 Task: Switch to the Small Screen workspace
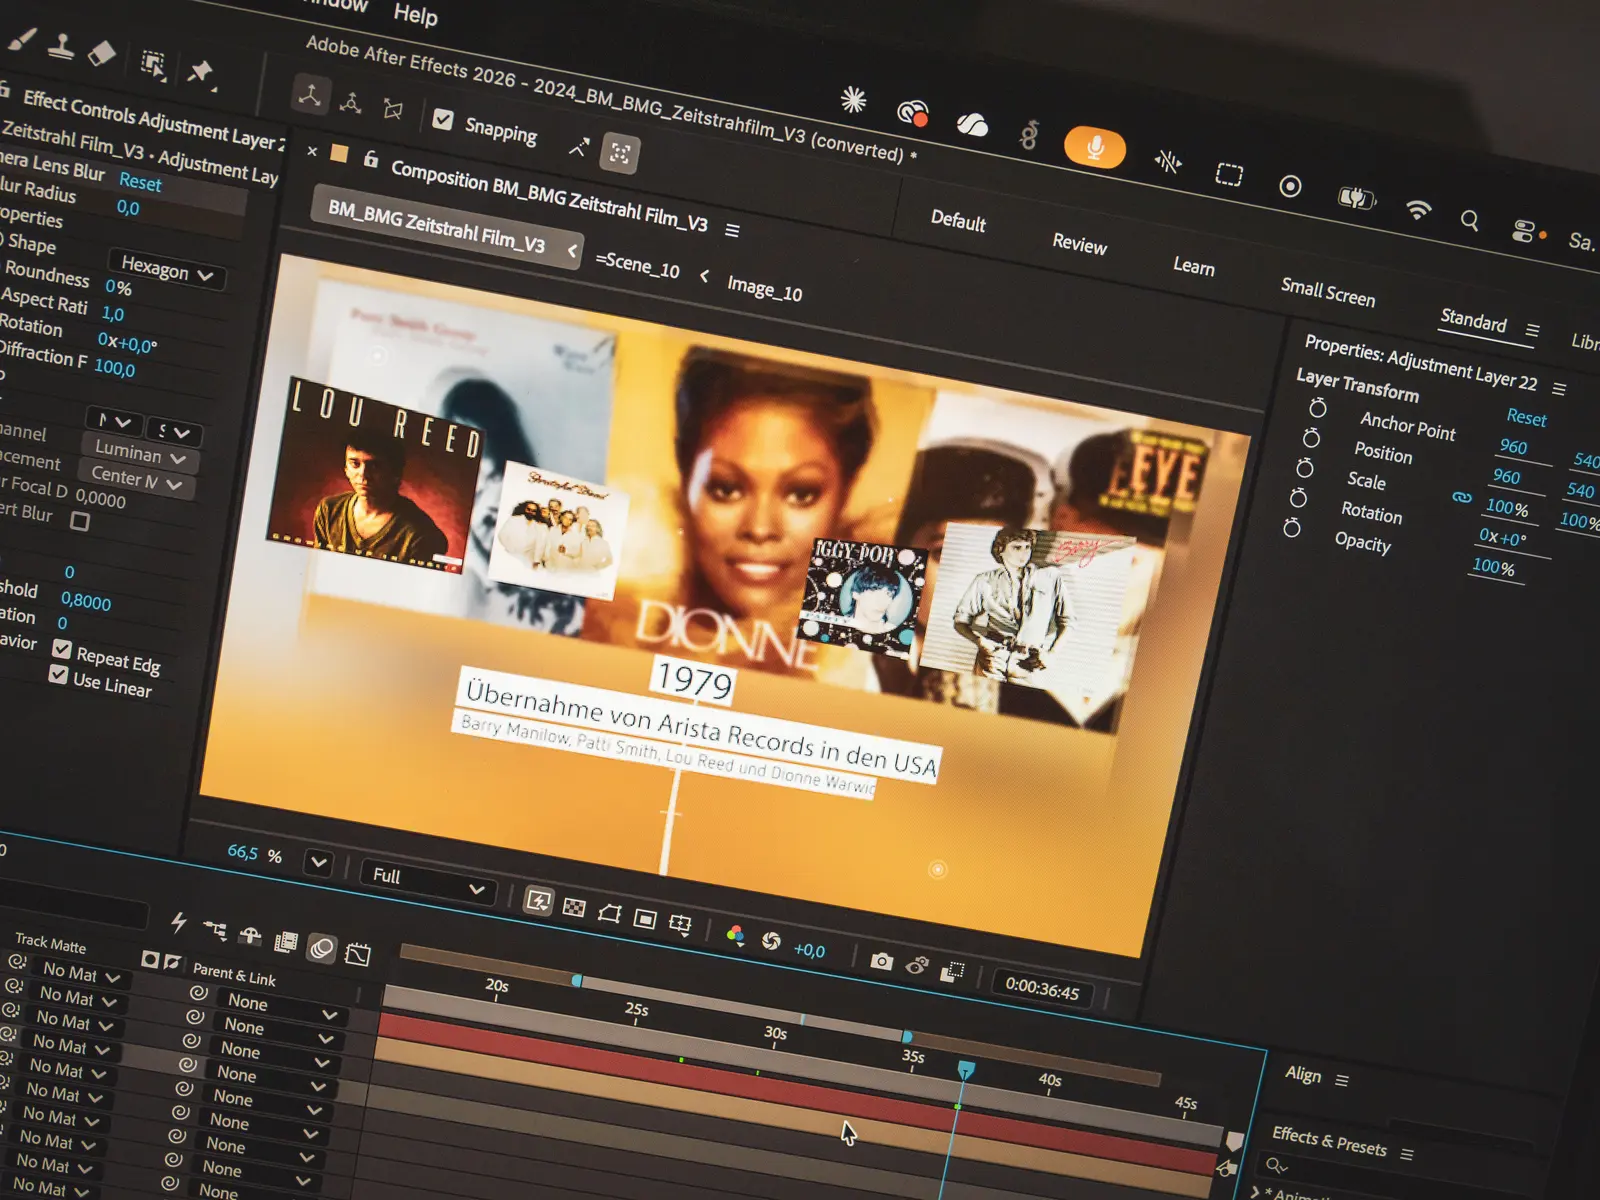tap(1328, 292)
